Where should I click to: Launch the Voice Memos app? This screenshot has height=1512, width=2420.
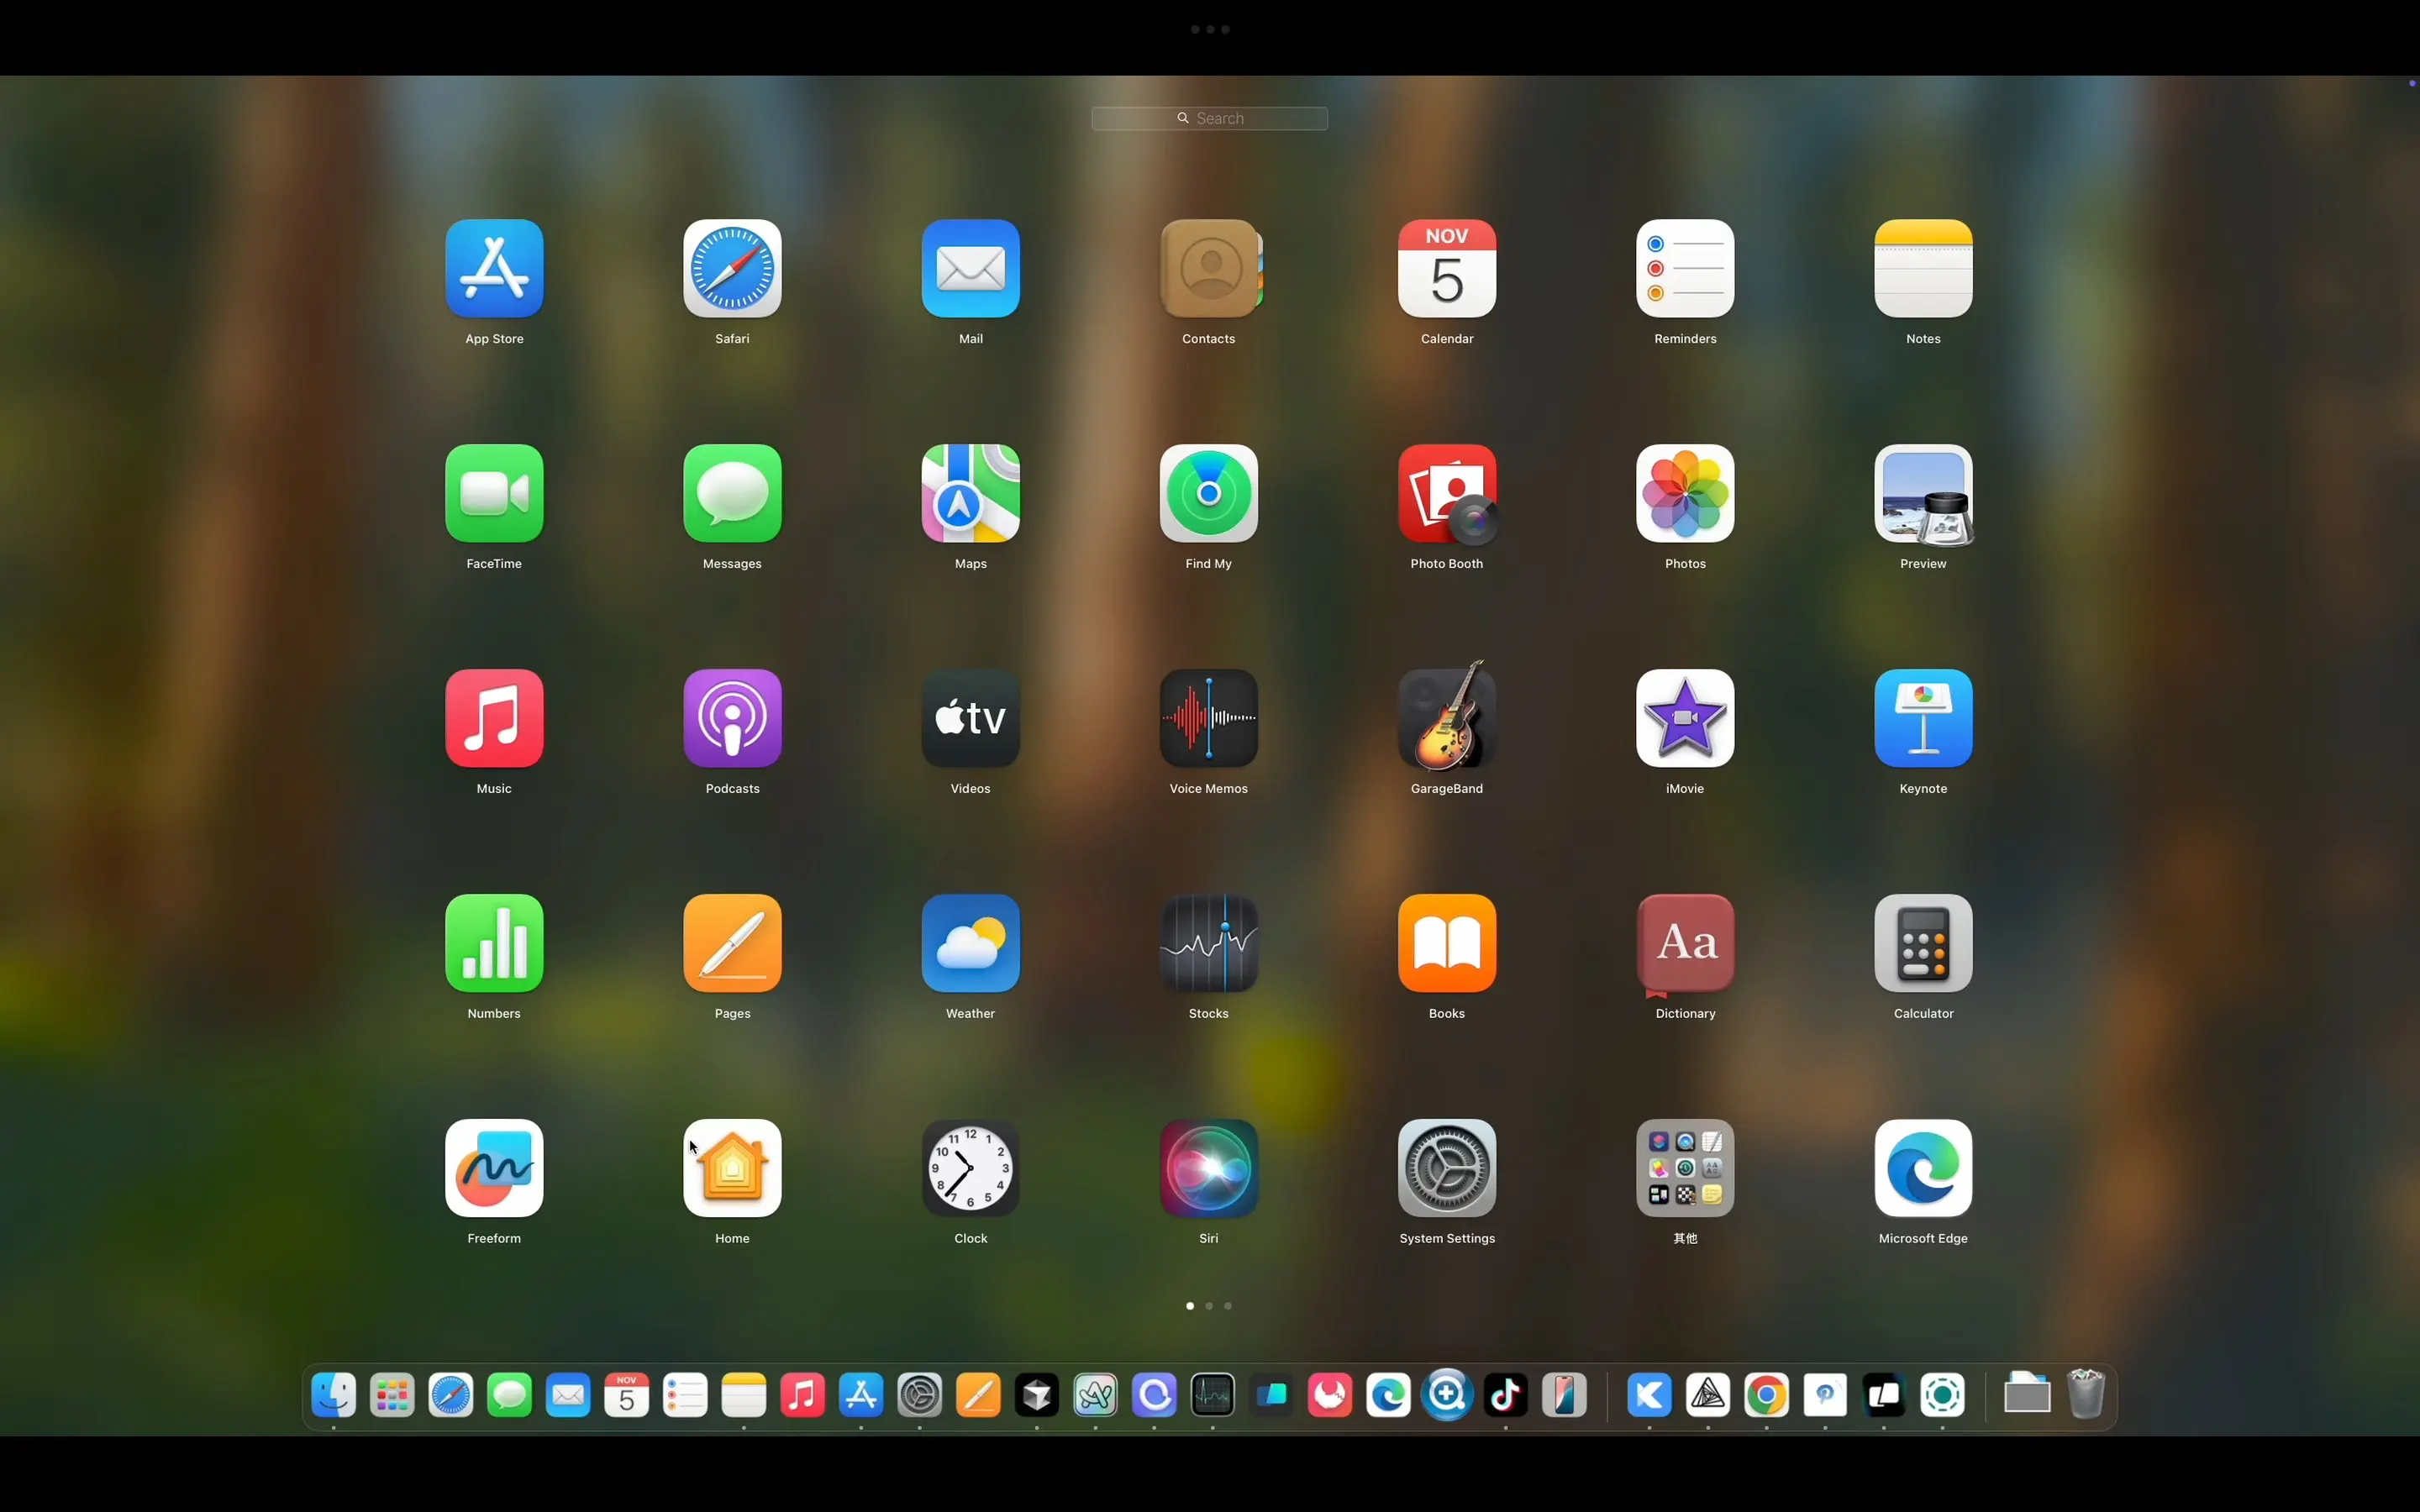(x=1208, y=718)
